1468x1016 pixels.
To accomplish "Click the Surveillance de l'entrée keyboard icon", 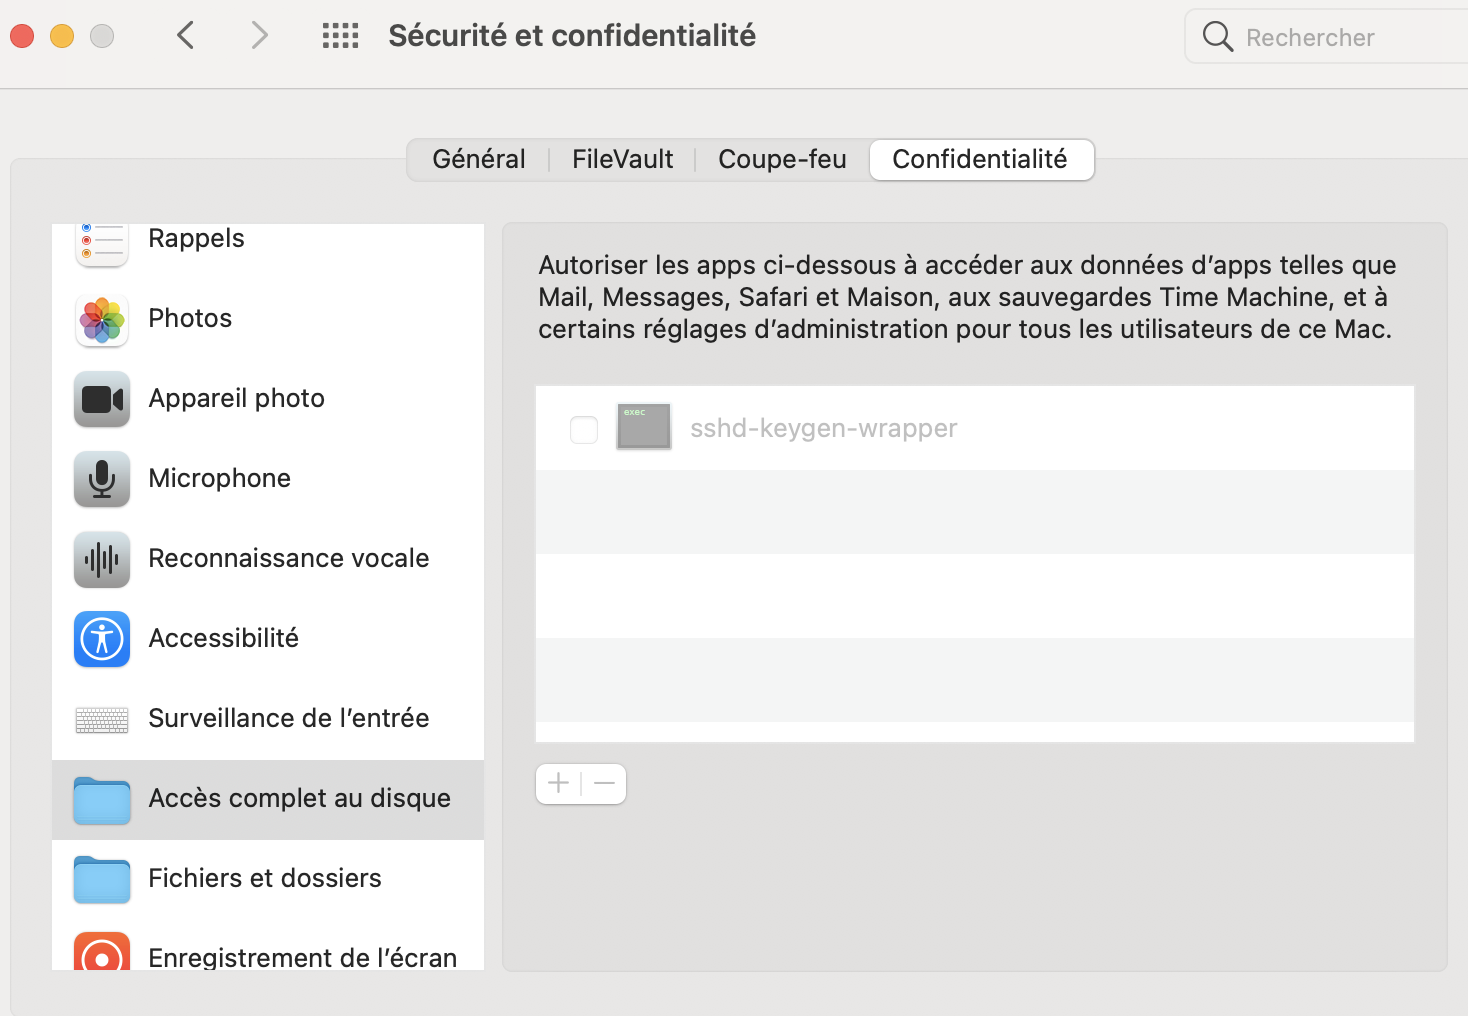I will [102, 719].
